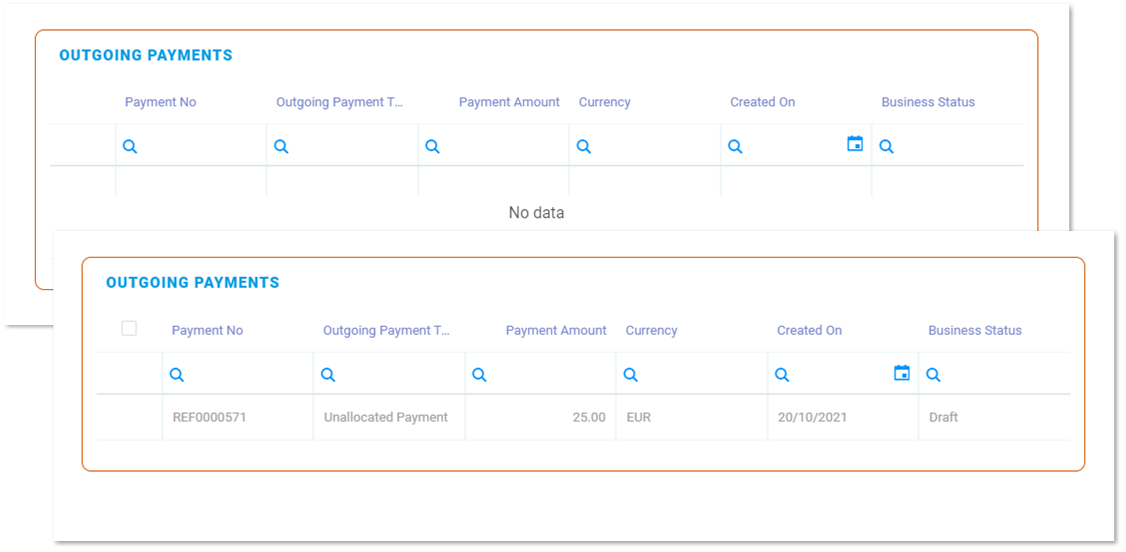Open Created On calendar picker in empty table
This screenshot has width=1126, height=552.
[855, 144]
